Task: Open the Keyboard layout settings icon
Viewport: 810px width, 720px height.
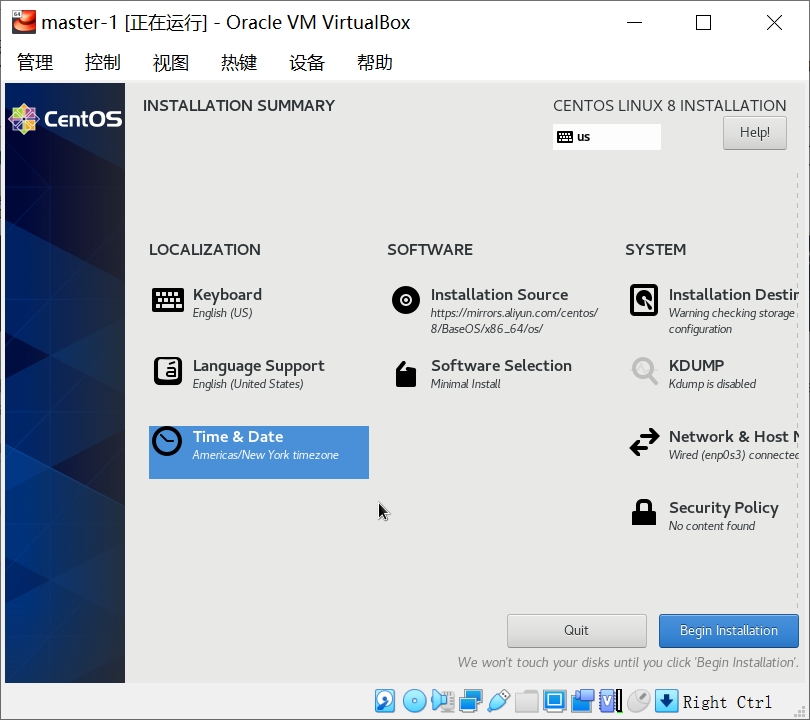Action: [167, 300]
